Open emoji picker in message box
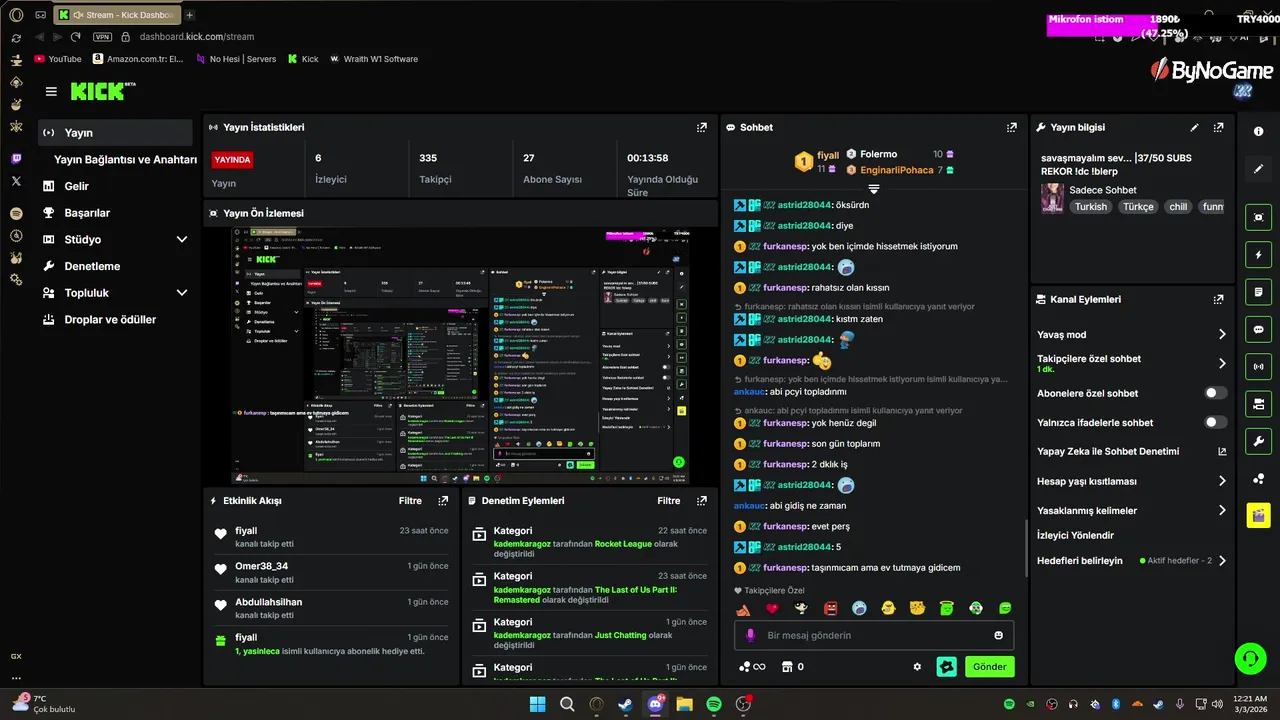This screenshot has height=720, width=1280. tap(998, 635)
